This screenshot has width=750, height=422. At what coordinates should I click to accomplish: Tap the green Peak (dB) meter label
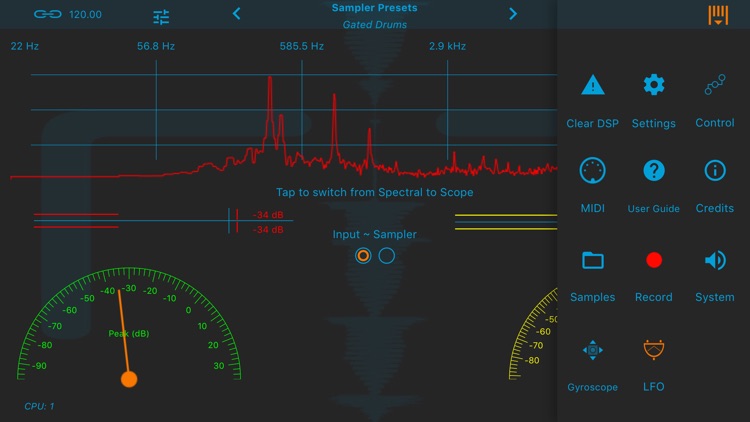(129, 333)
